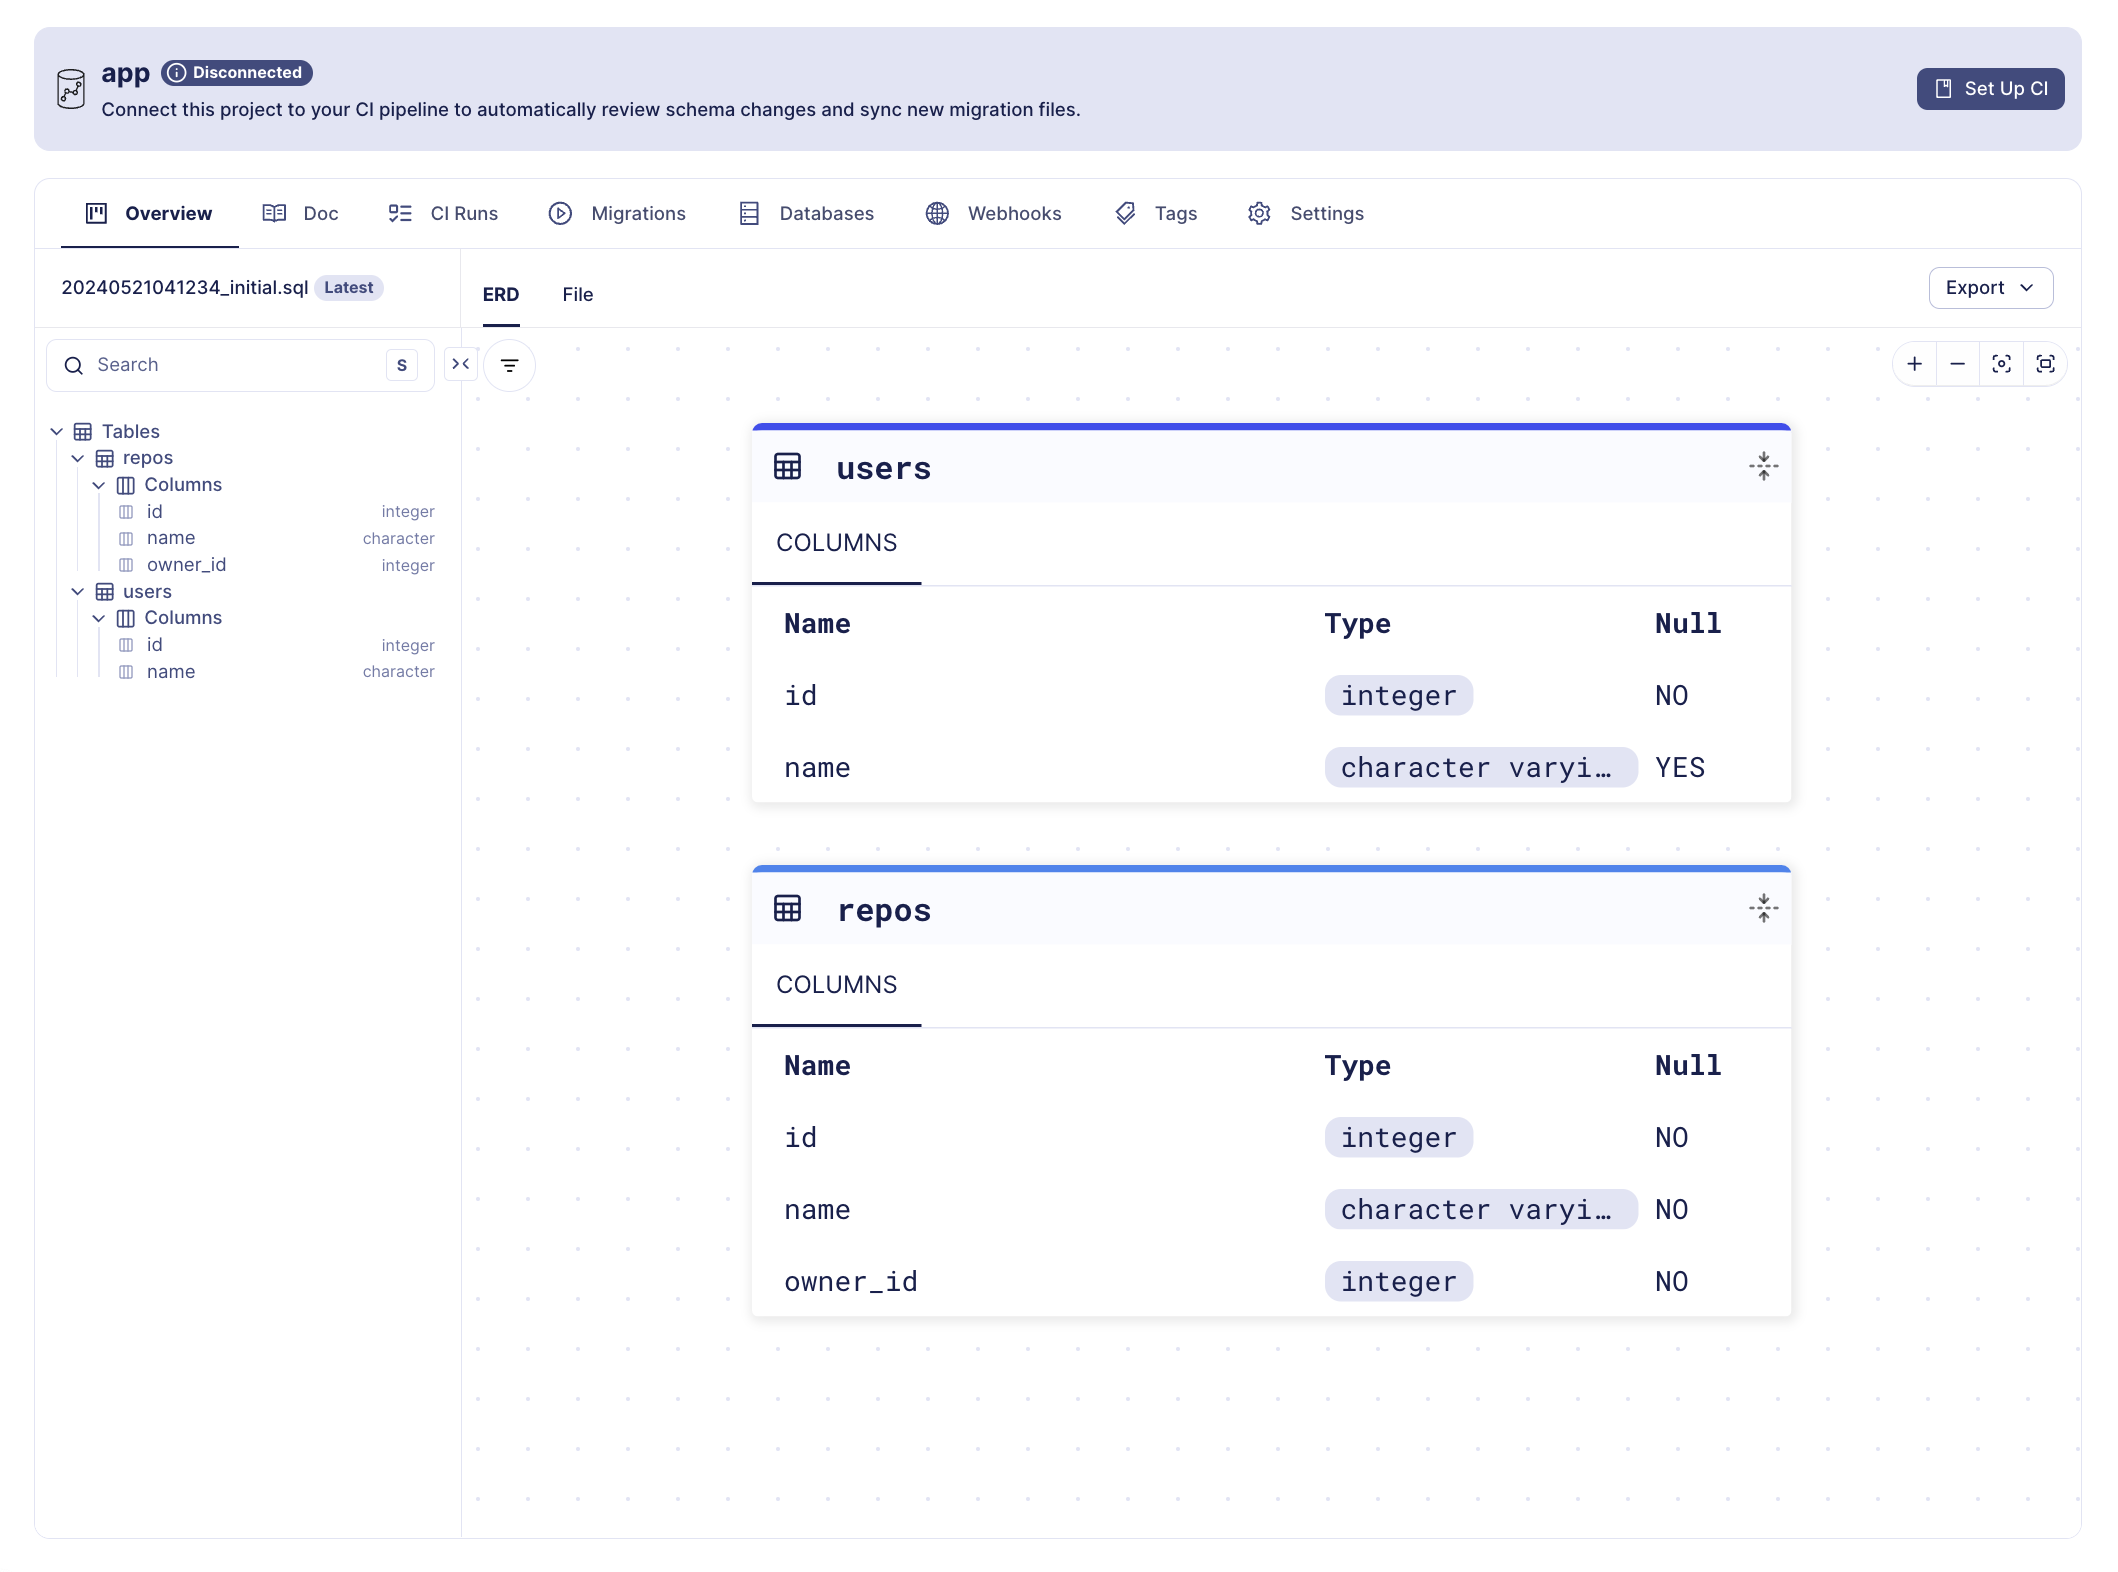Select owner_id column in repos tree

coord(188,565)
